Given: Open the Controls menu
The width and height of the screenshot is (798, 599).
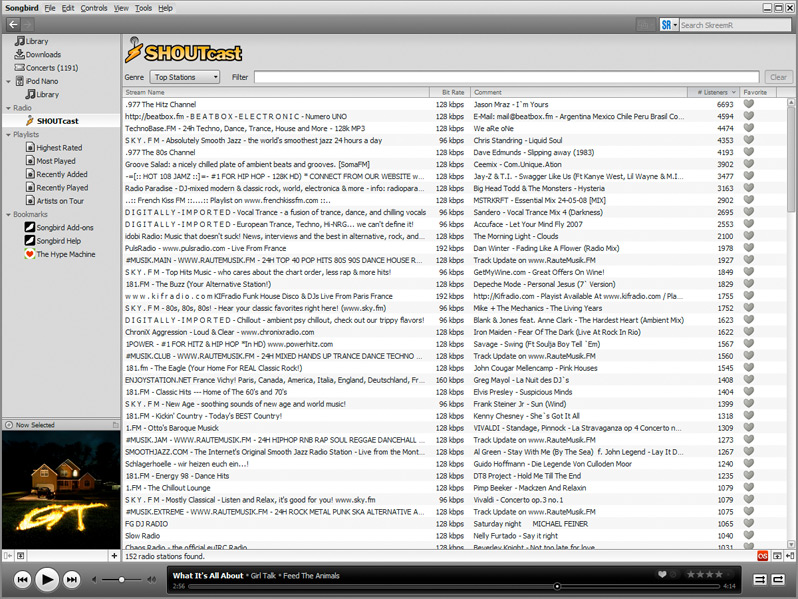Looking at the screenshot, I should (x=94, y=8).
